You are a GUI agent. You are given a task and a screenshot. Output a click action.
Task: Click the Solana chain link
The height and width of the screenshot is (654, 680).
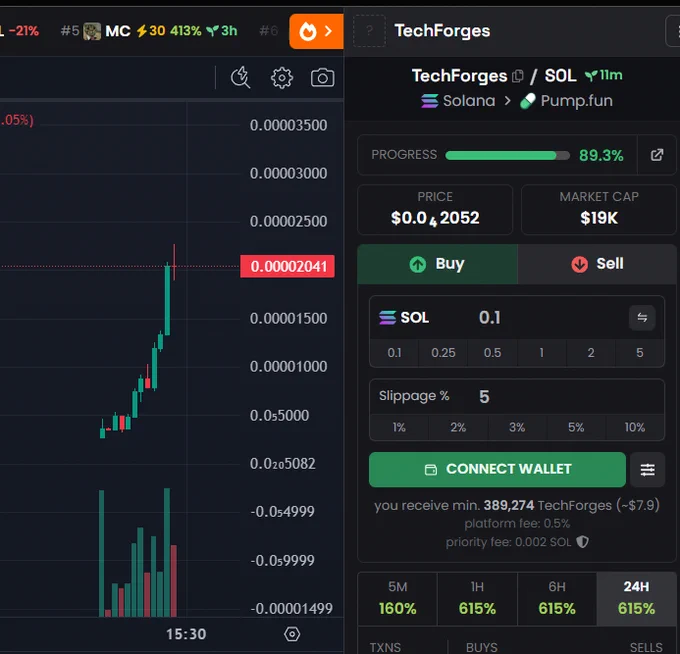point(458,101)
